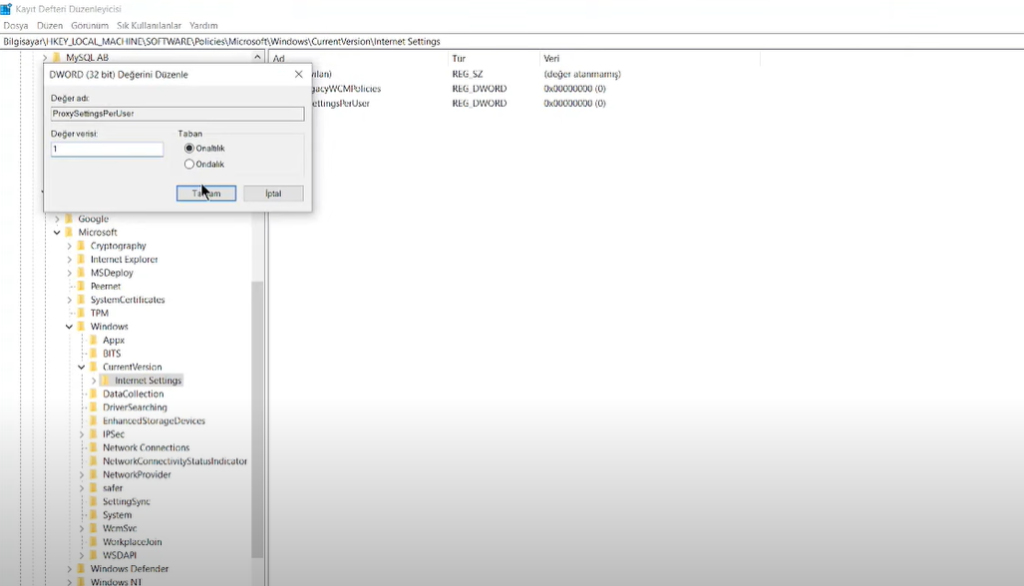
Task: Click the Google folder icon in tree
Action: 69,219
